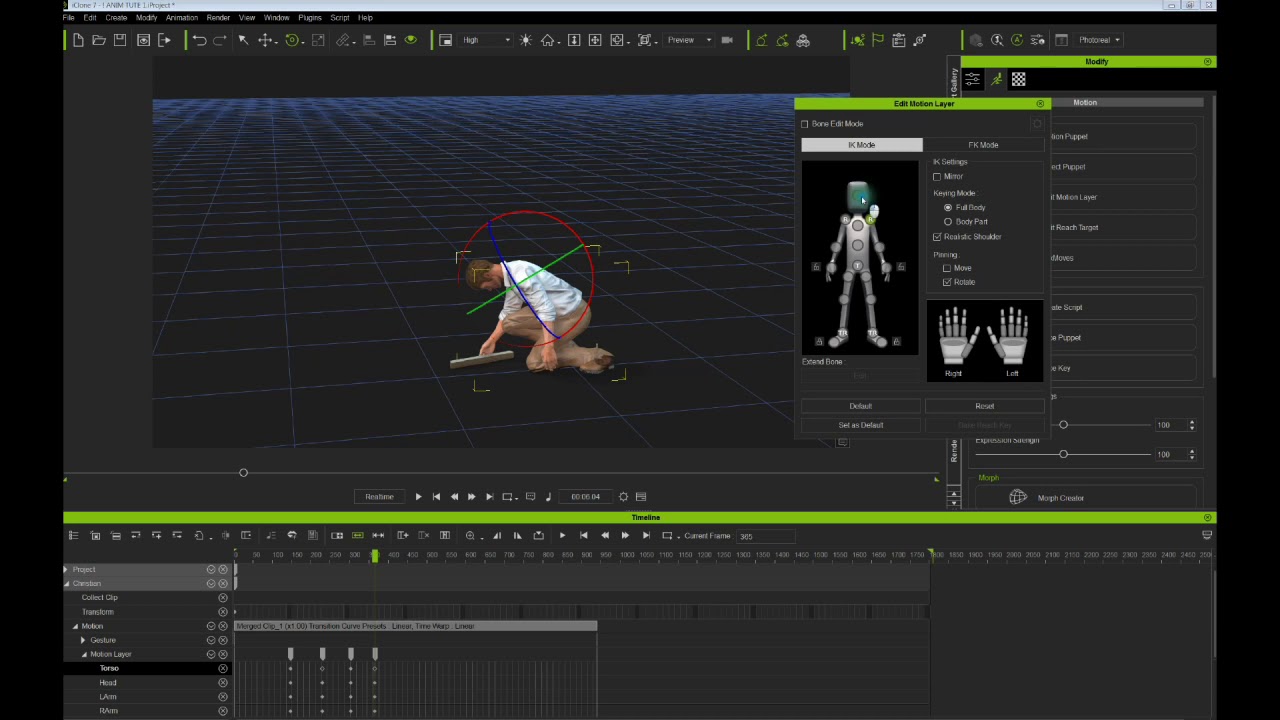Toggle the Realtime playback button
Viewport: 1280px width, 720px height.
point(379,496)
